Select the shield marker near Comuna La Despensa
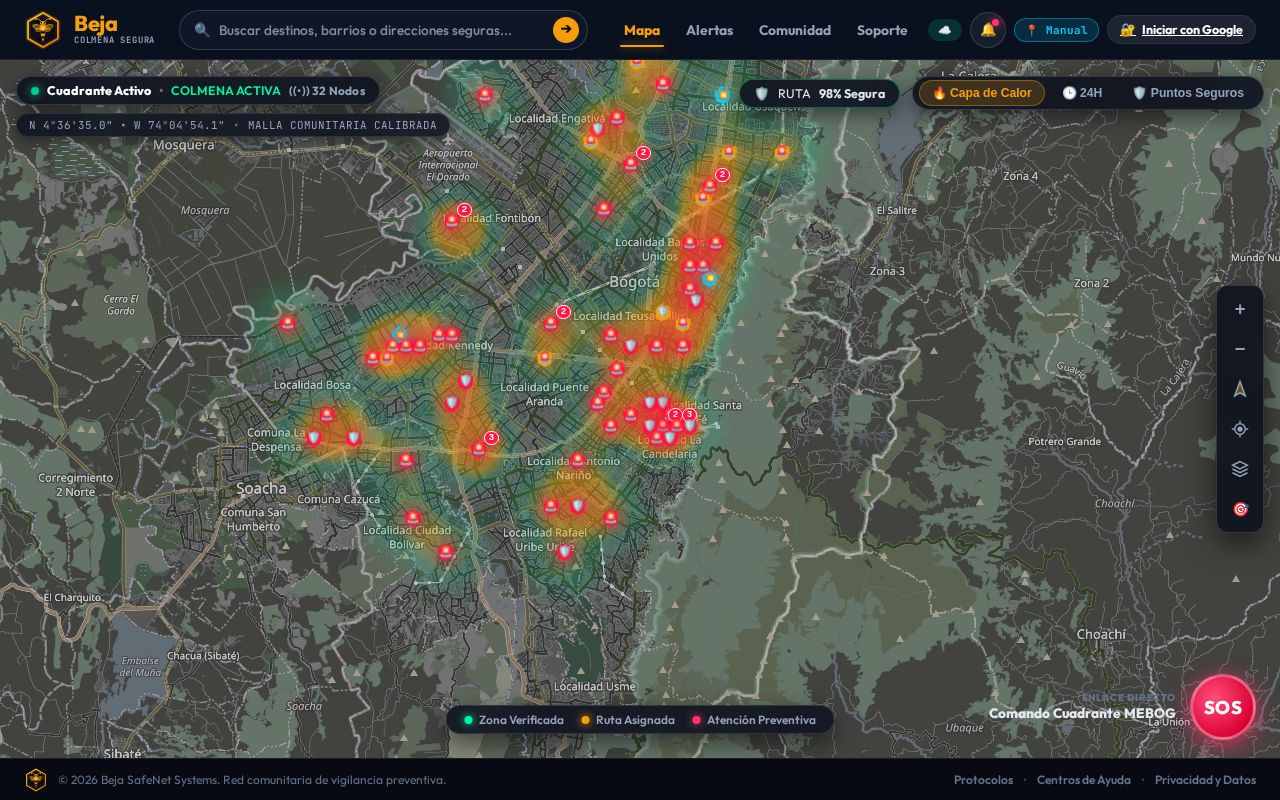This screenshot has height=800, width=1280. click(x=313, y=437)
